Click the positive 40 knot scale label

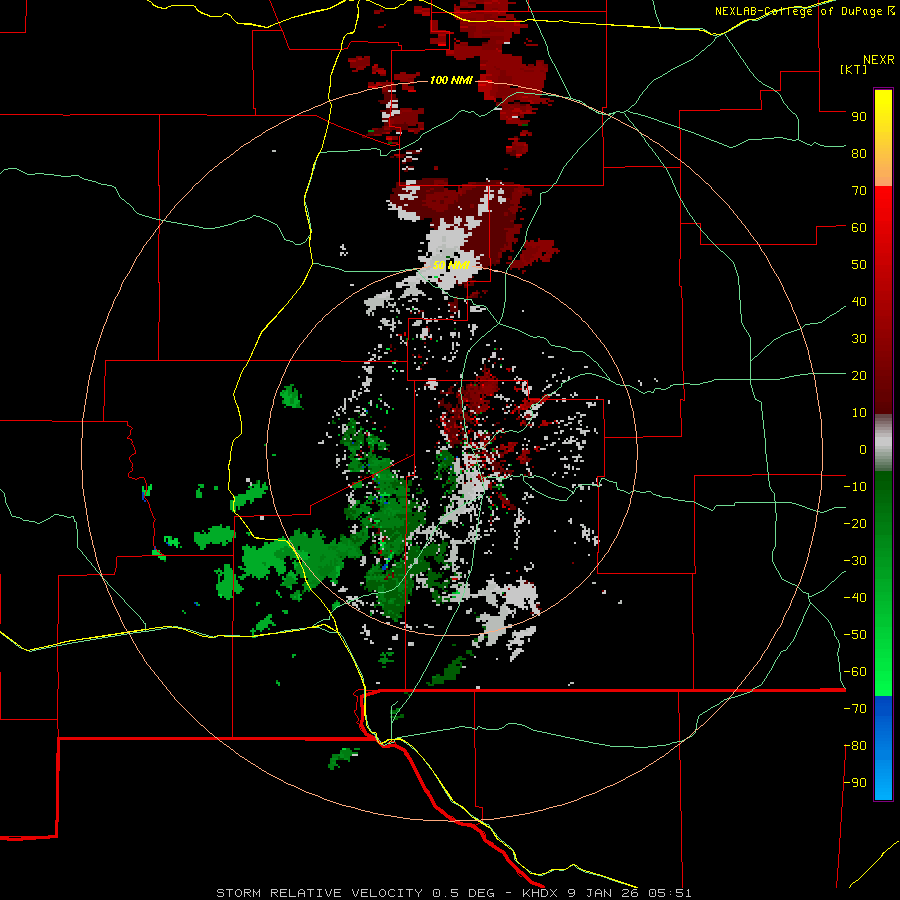[x=859, y=301]
